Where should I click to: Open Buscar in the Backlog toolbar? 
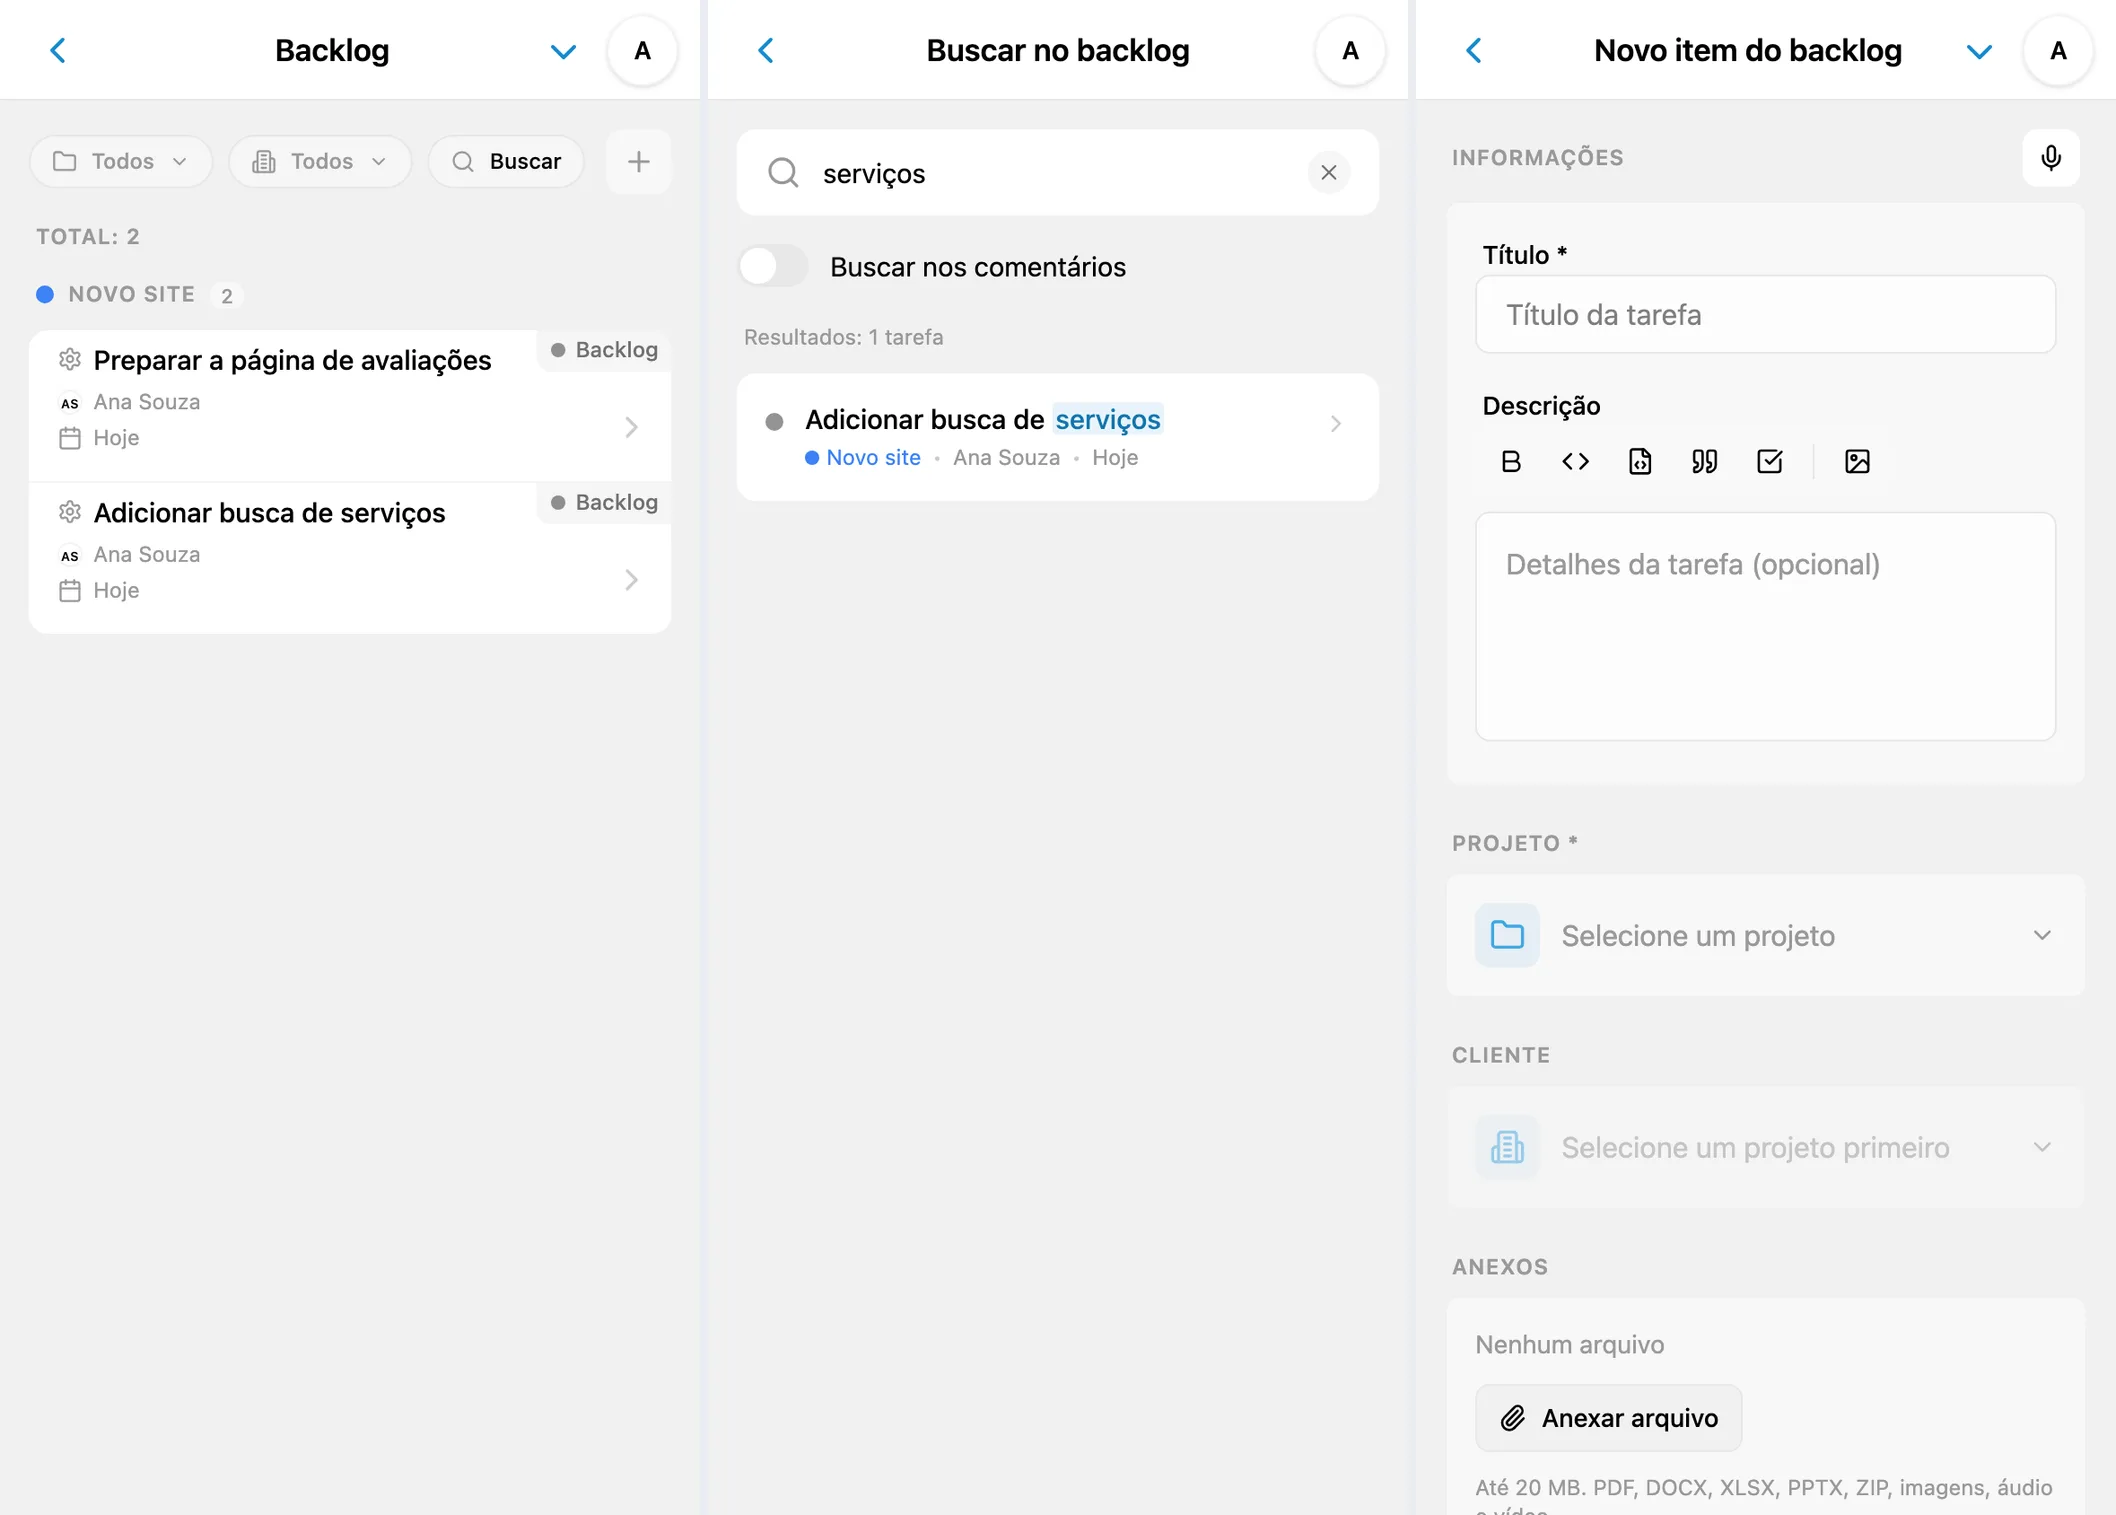point(506,162)
